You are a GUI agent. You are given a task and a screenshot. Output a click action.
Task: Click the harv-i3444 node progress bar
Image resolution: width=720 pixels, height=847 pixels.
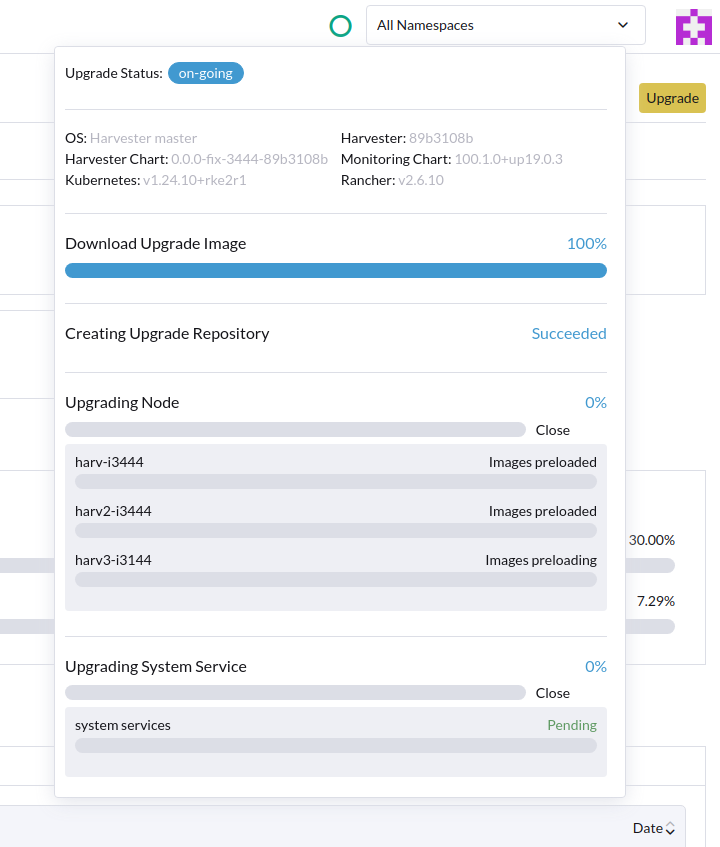[335, 482]
